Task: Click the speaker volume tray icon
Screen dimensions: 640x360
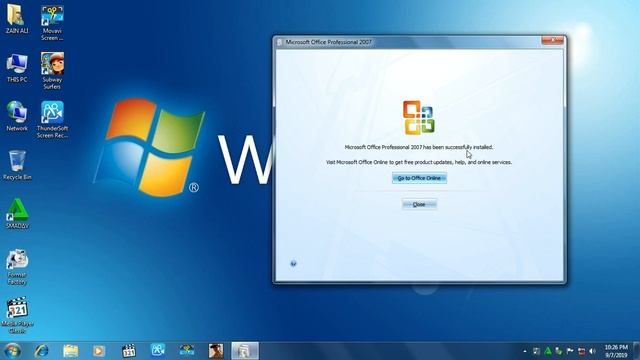Action: pos(593,351)
